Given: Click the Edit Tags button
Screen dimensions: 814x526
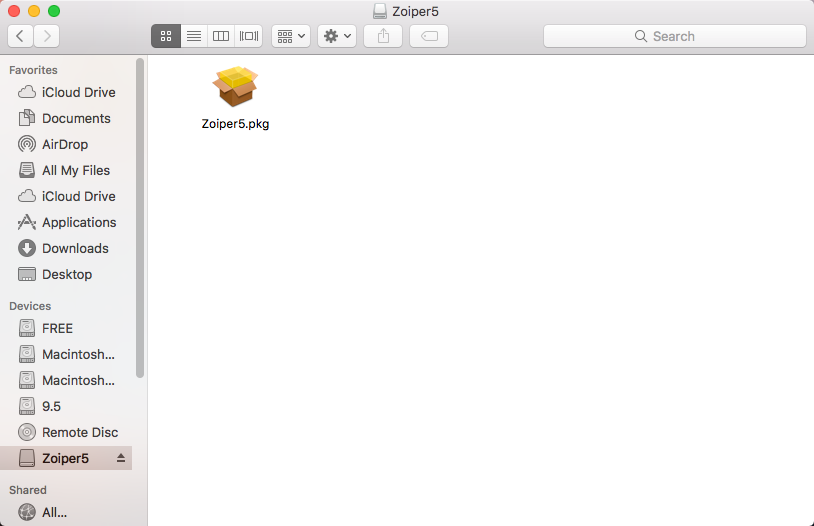Looking at the screenshot, I should (x=428, y=36).
